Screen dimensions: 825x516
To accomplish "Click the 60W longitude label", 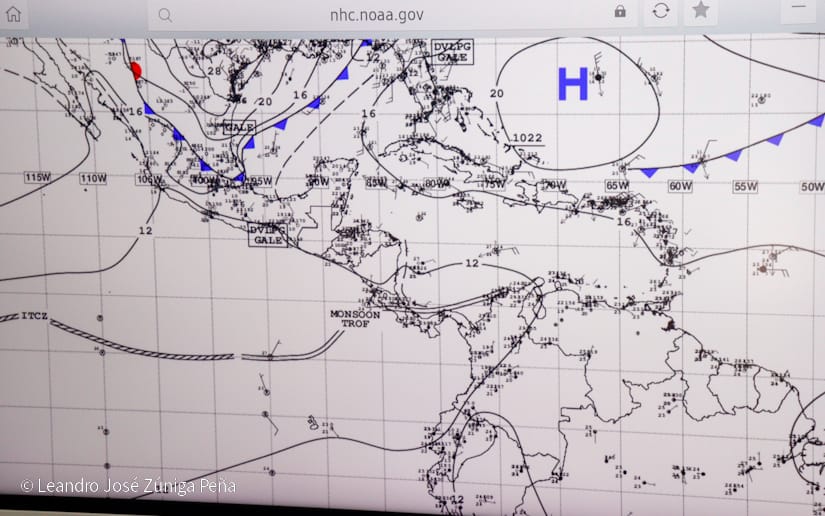I will (681, 187).
